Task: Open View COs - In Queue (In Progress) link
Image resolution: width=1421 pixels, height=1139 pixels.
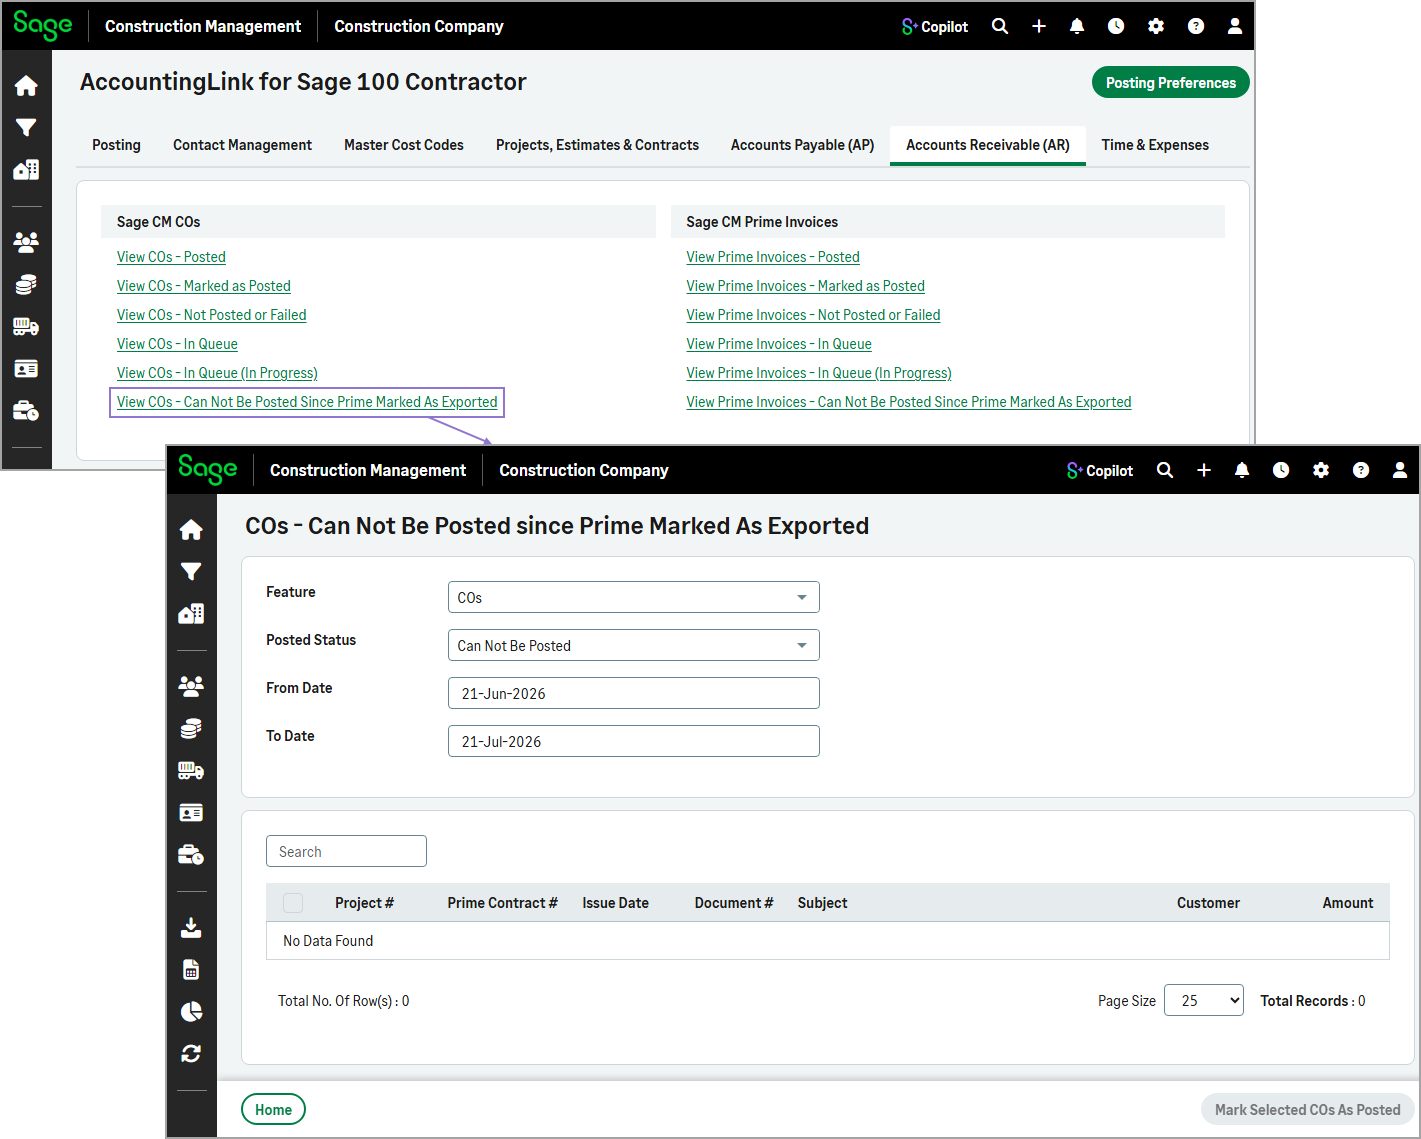Action: [217, 373]
